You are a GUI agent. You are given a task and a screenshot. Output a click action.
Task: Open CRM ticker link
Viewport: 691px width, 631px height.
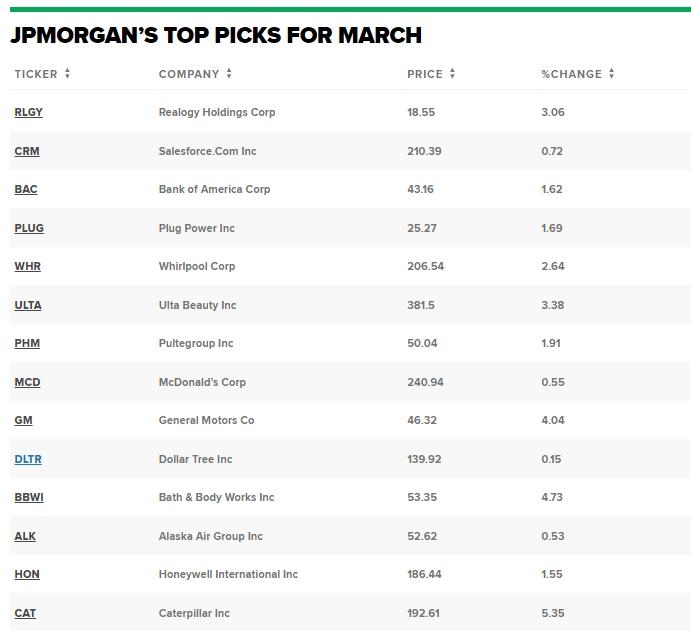pos(27,151)
